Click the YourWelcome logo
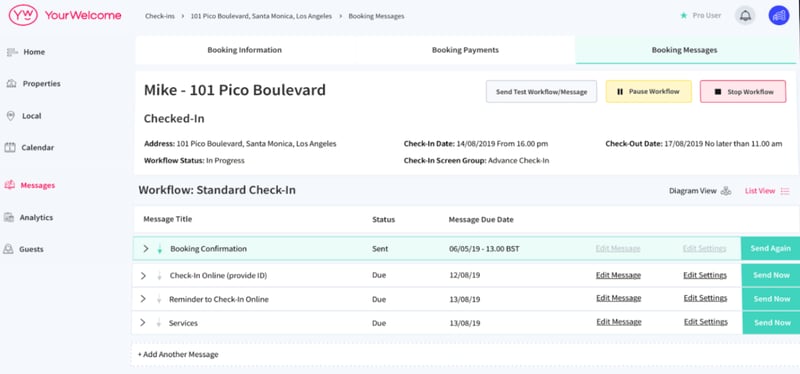This screenshot has height=374, width=800. coord(65,15)
